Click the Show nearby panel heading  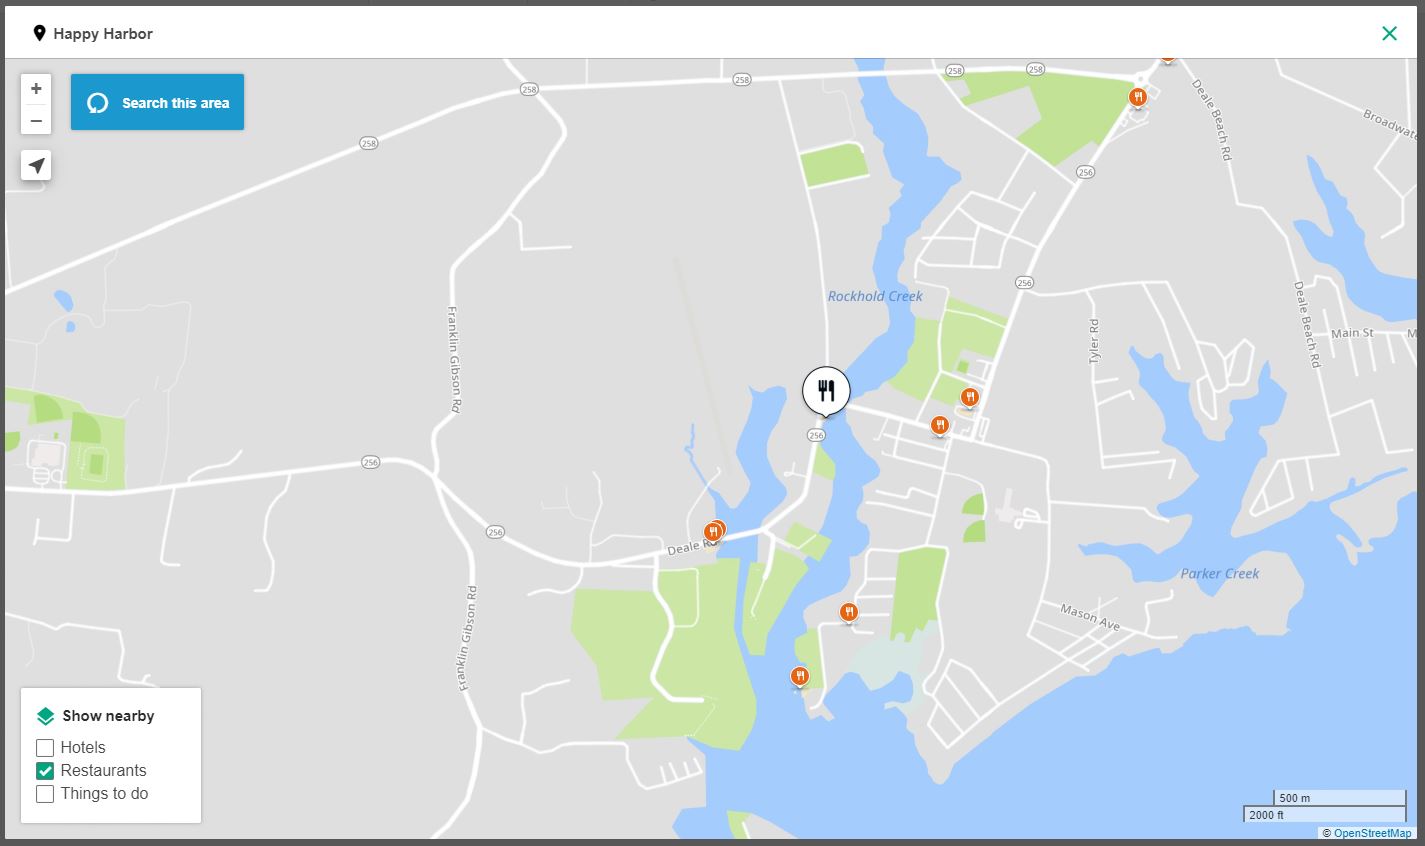coord(108,716)
